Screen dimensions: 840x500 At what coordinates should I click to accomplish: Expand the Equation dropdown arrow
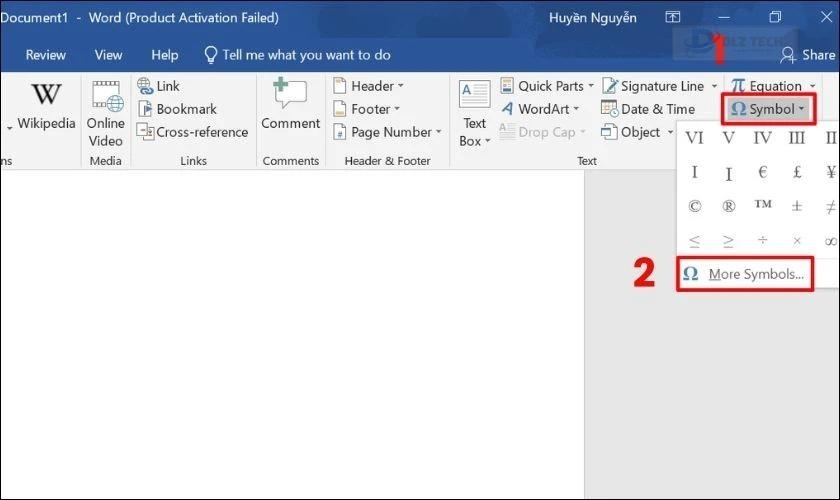click(812, 86)
